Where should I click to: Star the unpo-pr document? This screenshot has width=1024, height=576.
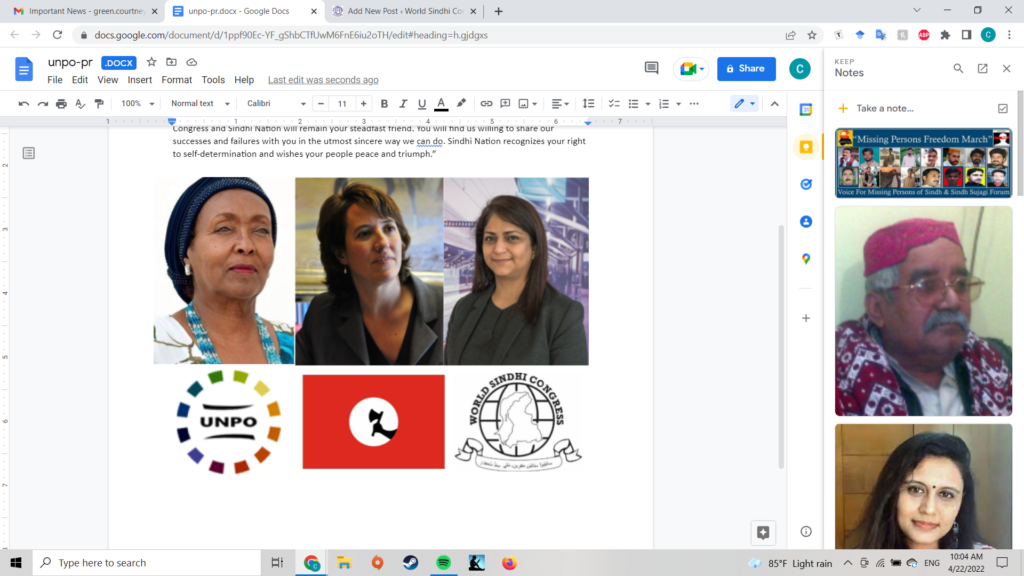152,62
